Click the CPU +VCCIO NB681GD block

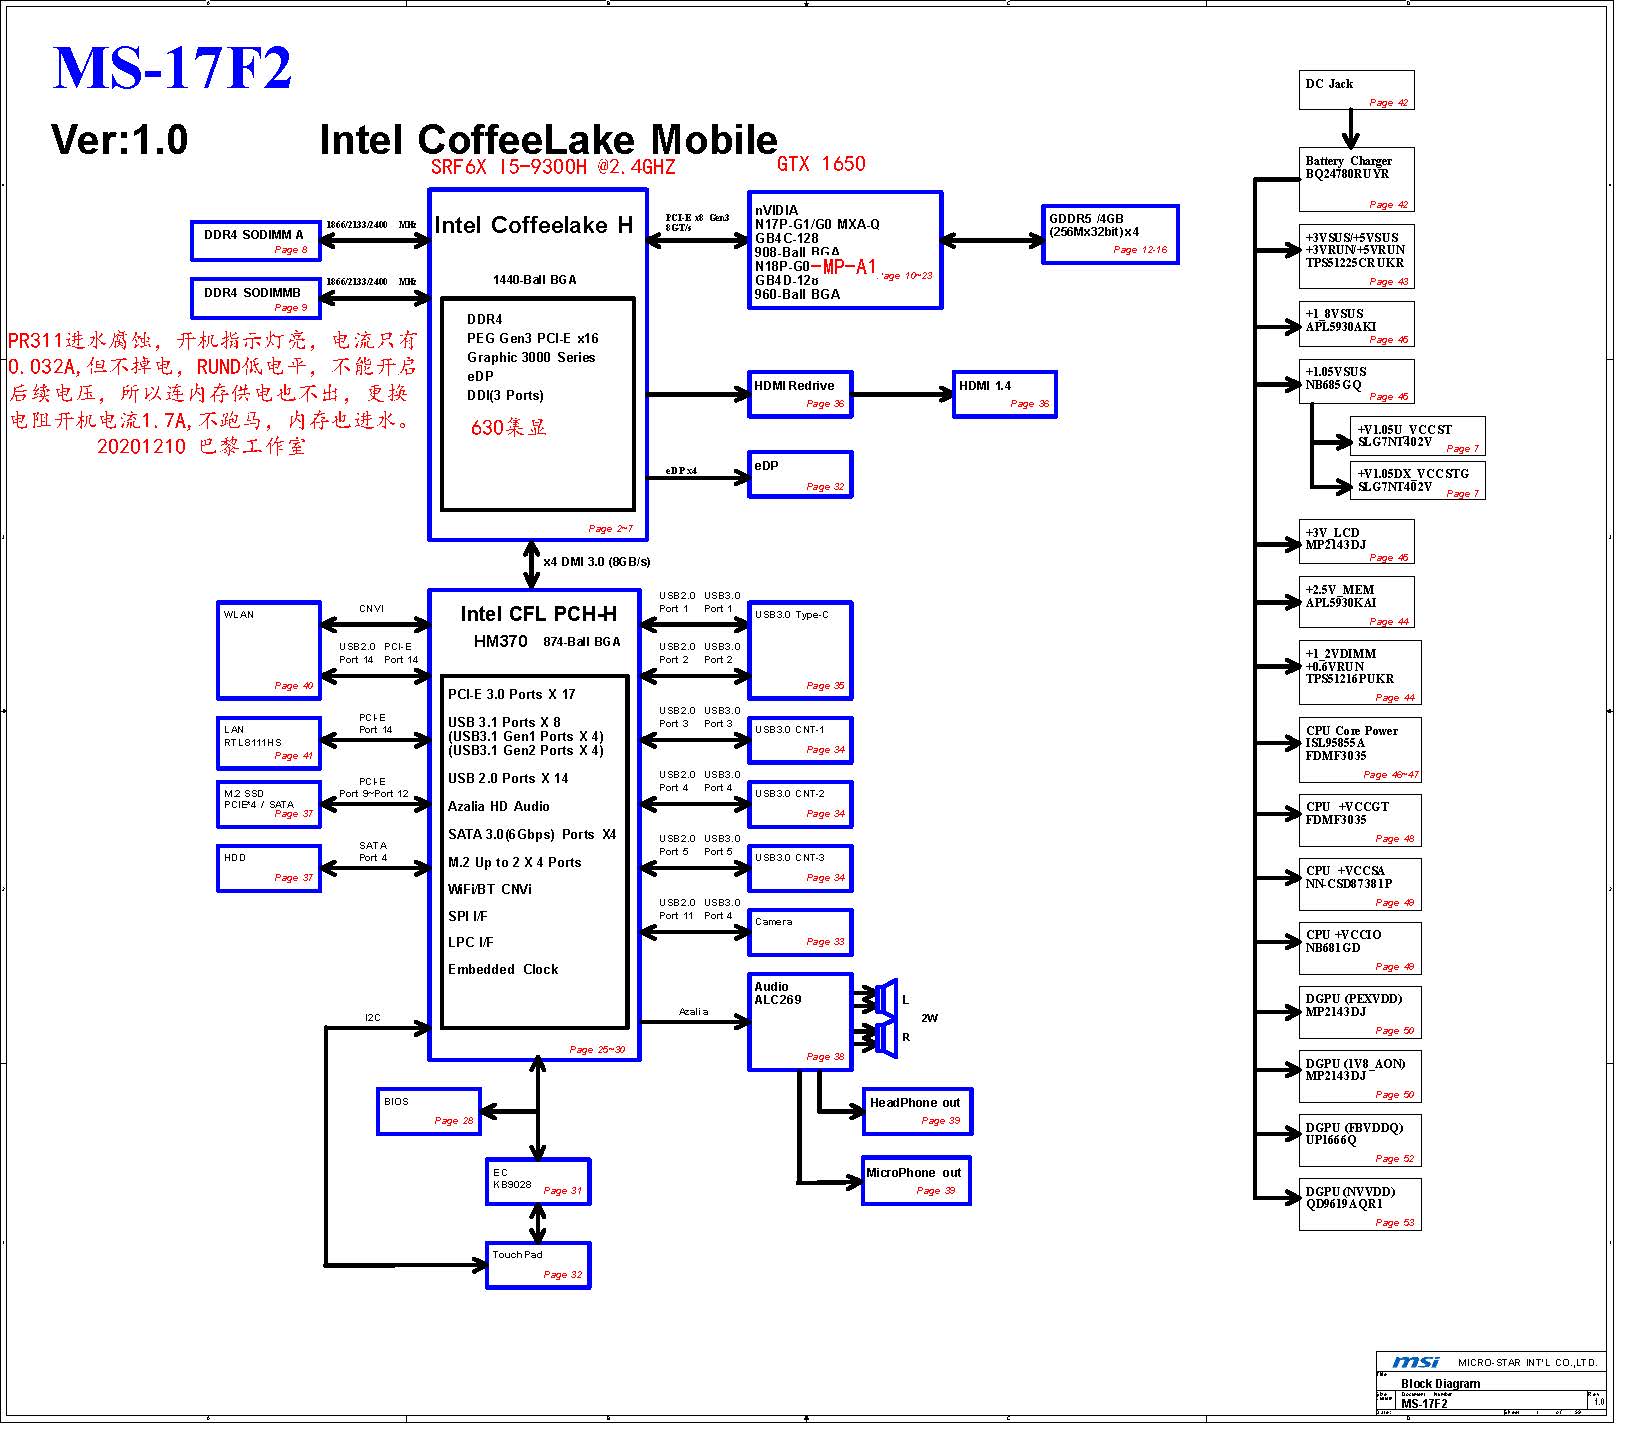(x=1360, y=949)
